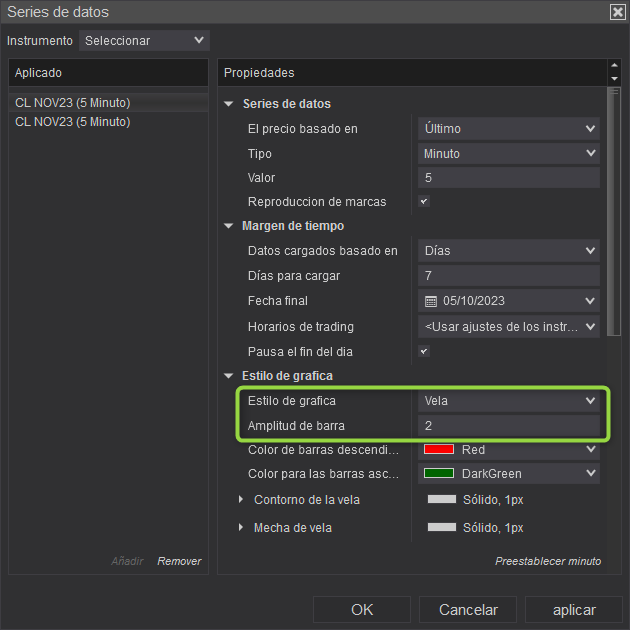Open the Instrumento Seleccionar dropdown
The height and width of the screenshot is (630, 630).
coord(144,41)
